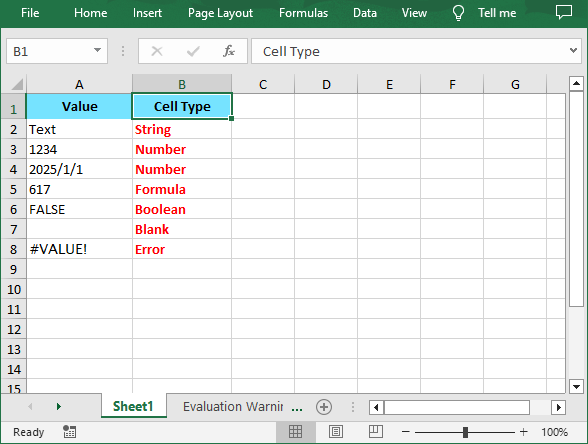Select column D header

tap(326, 84)
